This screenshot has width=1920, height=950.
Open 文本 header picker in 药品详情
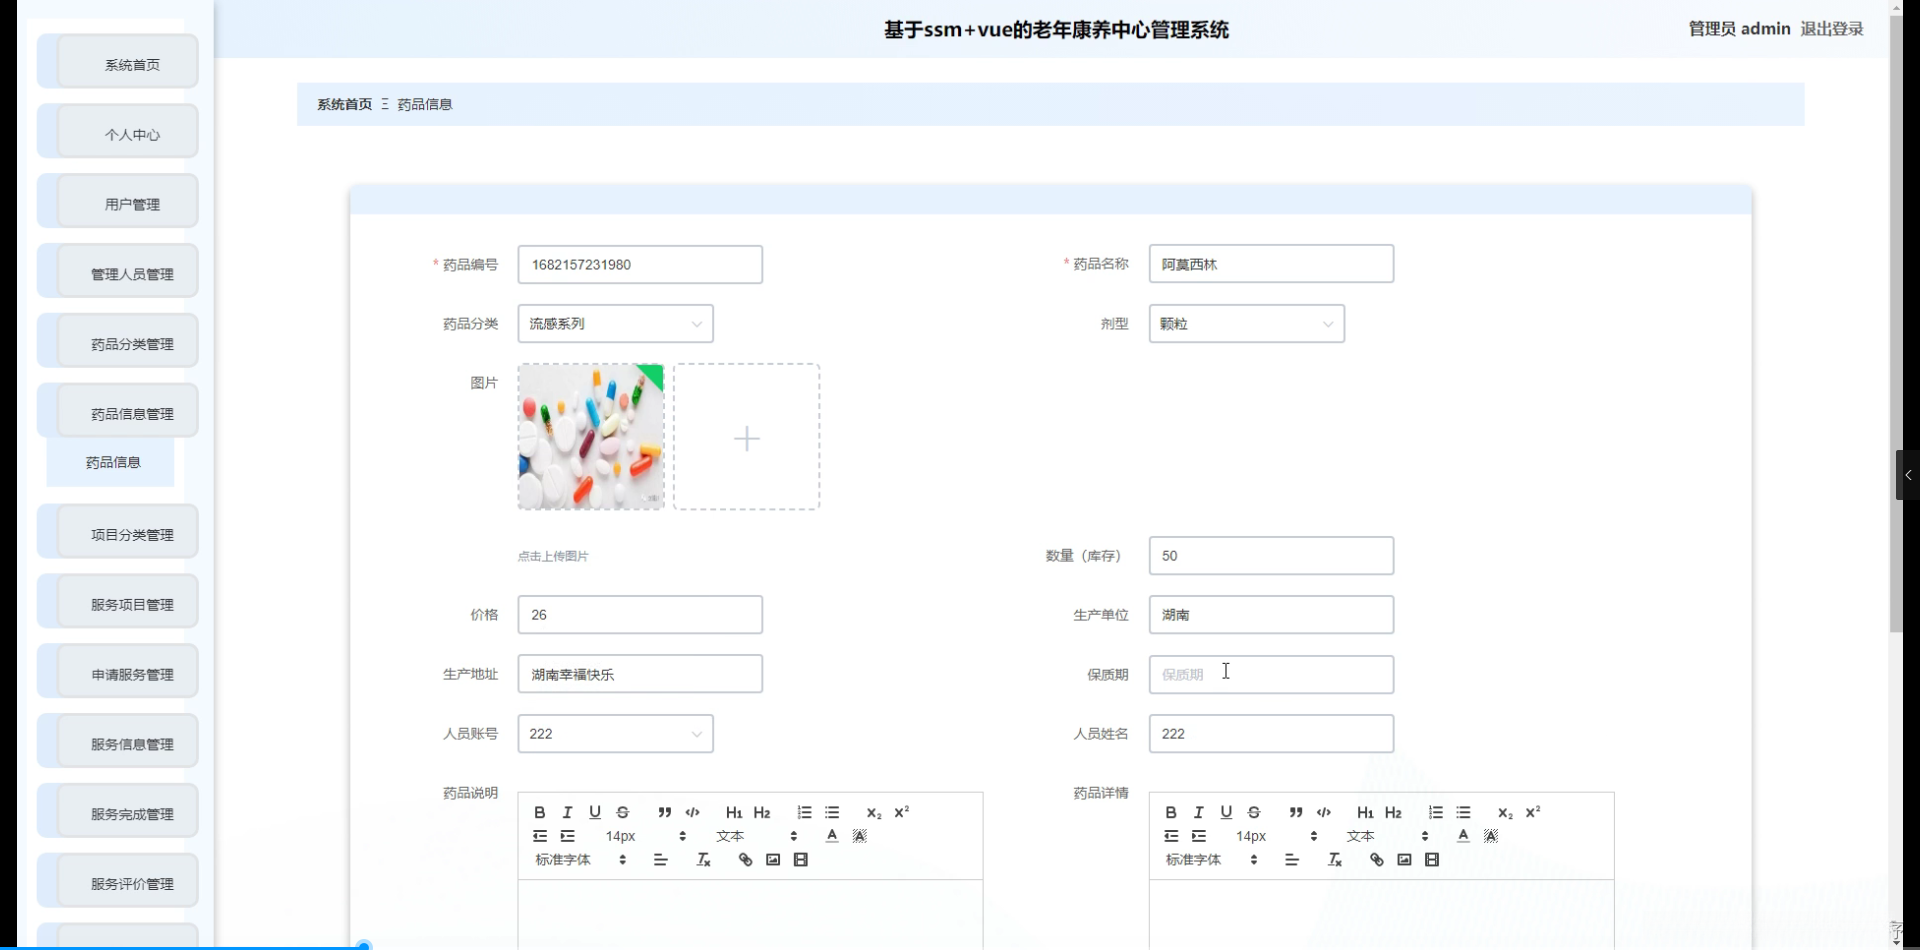point(1387,836)
